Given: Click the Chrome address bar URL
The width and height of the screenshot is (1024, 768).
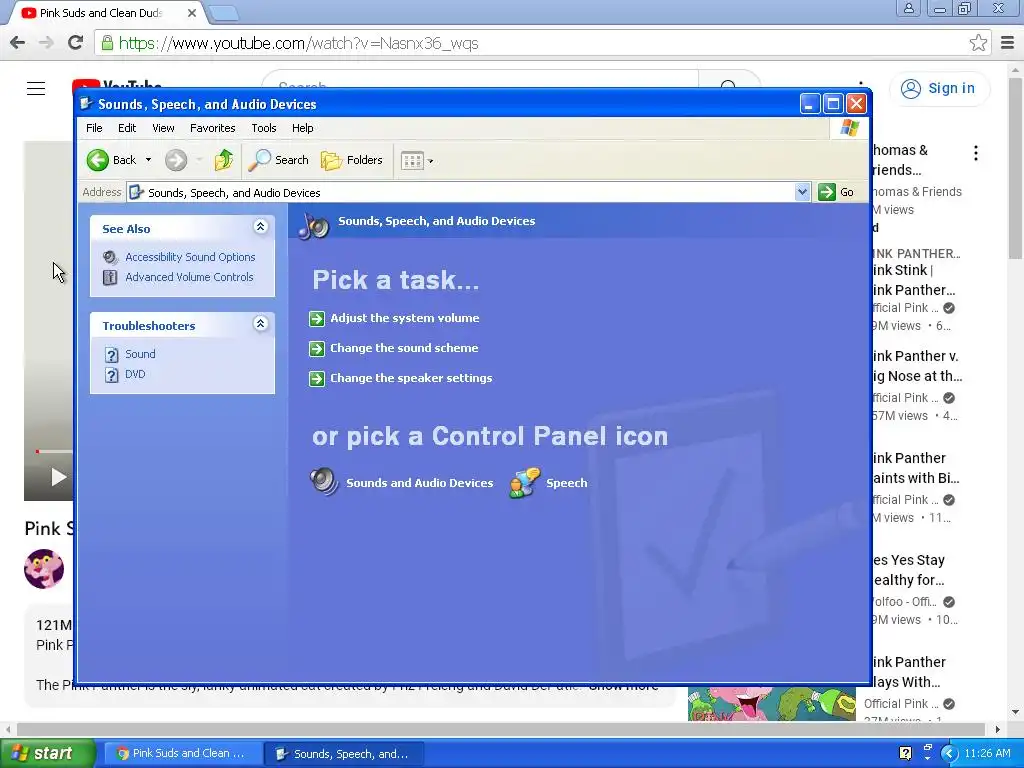Looking at the screenshot, I should 298,43.
